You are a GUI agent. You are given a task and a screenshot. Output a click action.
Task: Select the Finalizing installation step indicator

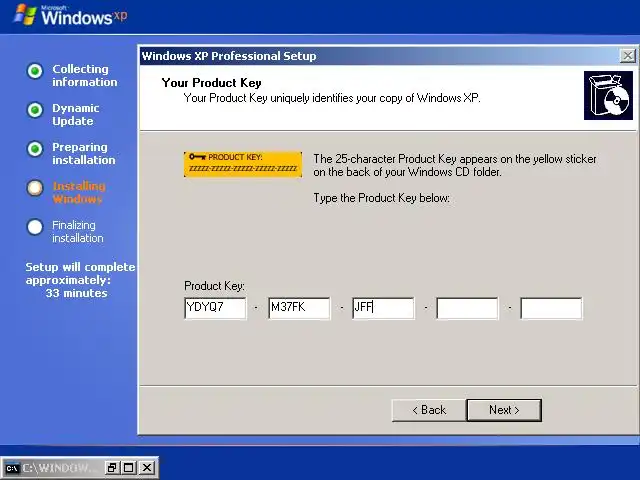coord(35,227)
